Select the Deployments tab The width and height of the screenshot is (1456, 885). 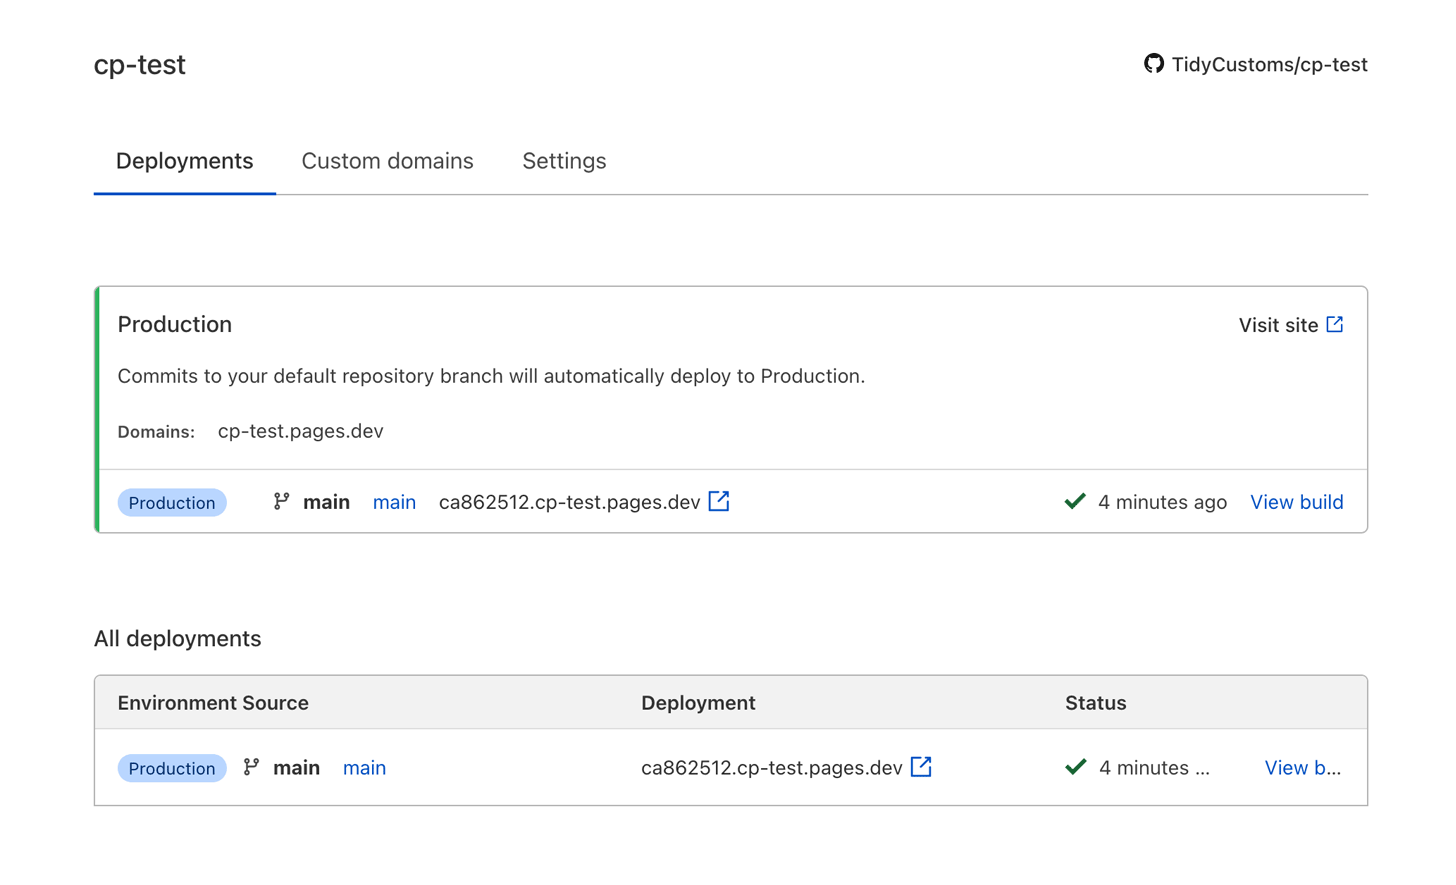point(184,161)
